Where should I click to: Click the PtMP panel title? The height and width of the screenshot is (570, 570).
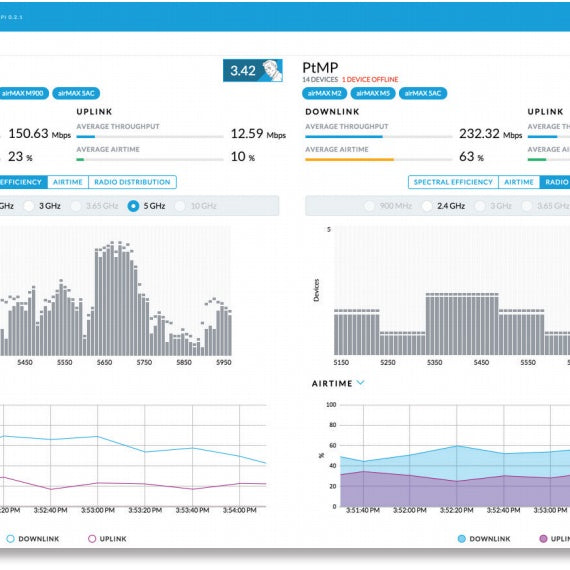320,68
